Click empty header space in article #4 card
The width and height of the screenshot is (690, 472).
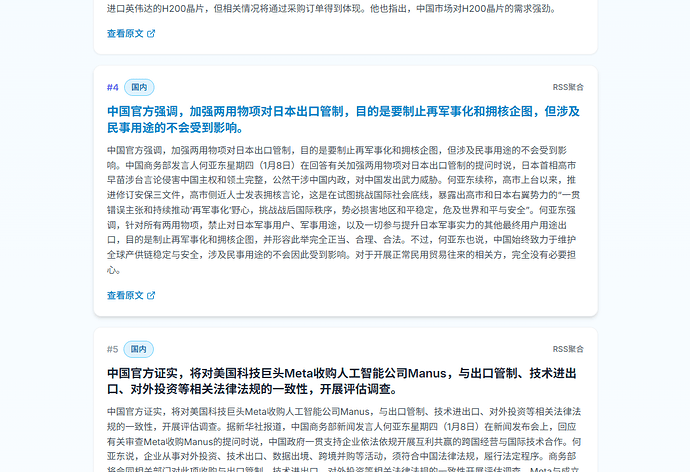(350, 87)
